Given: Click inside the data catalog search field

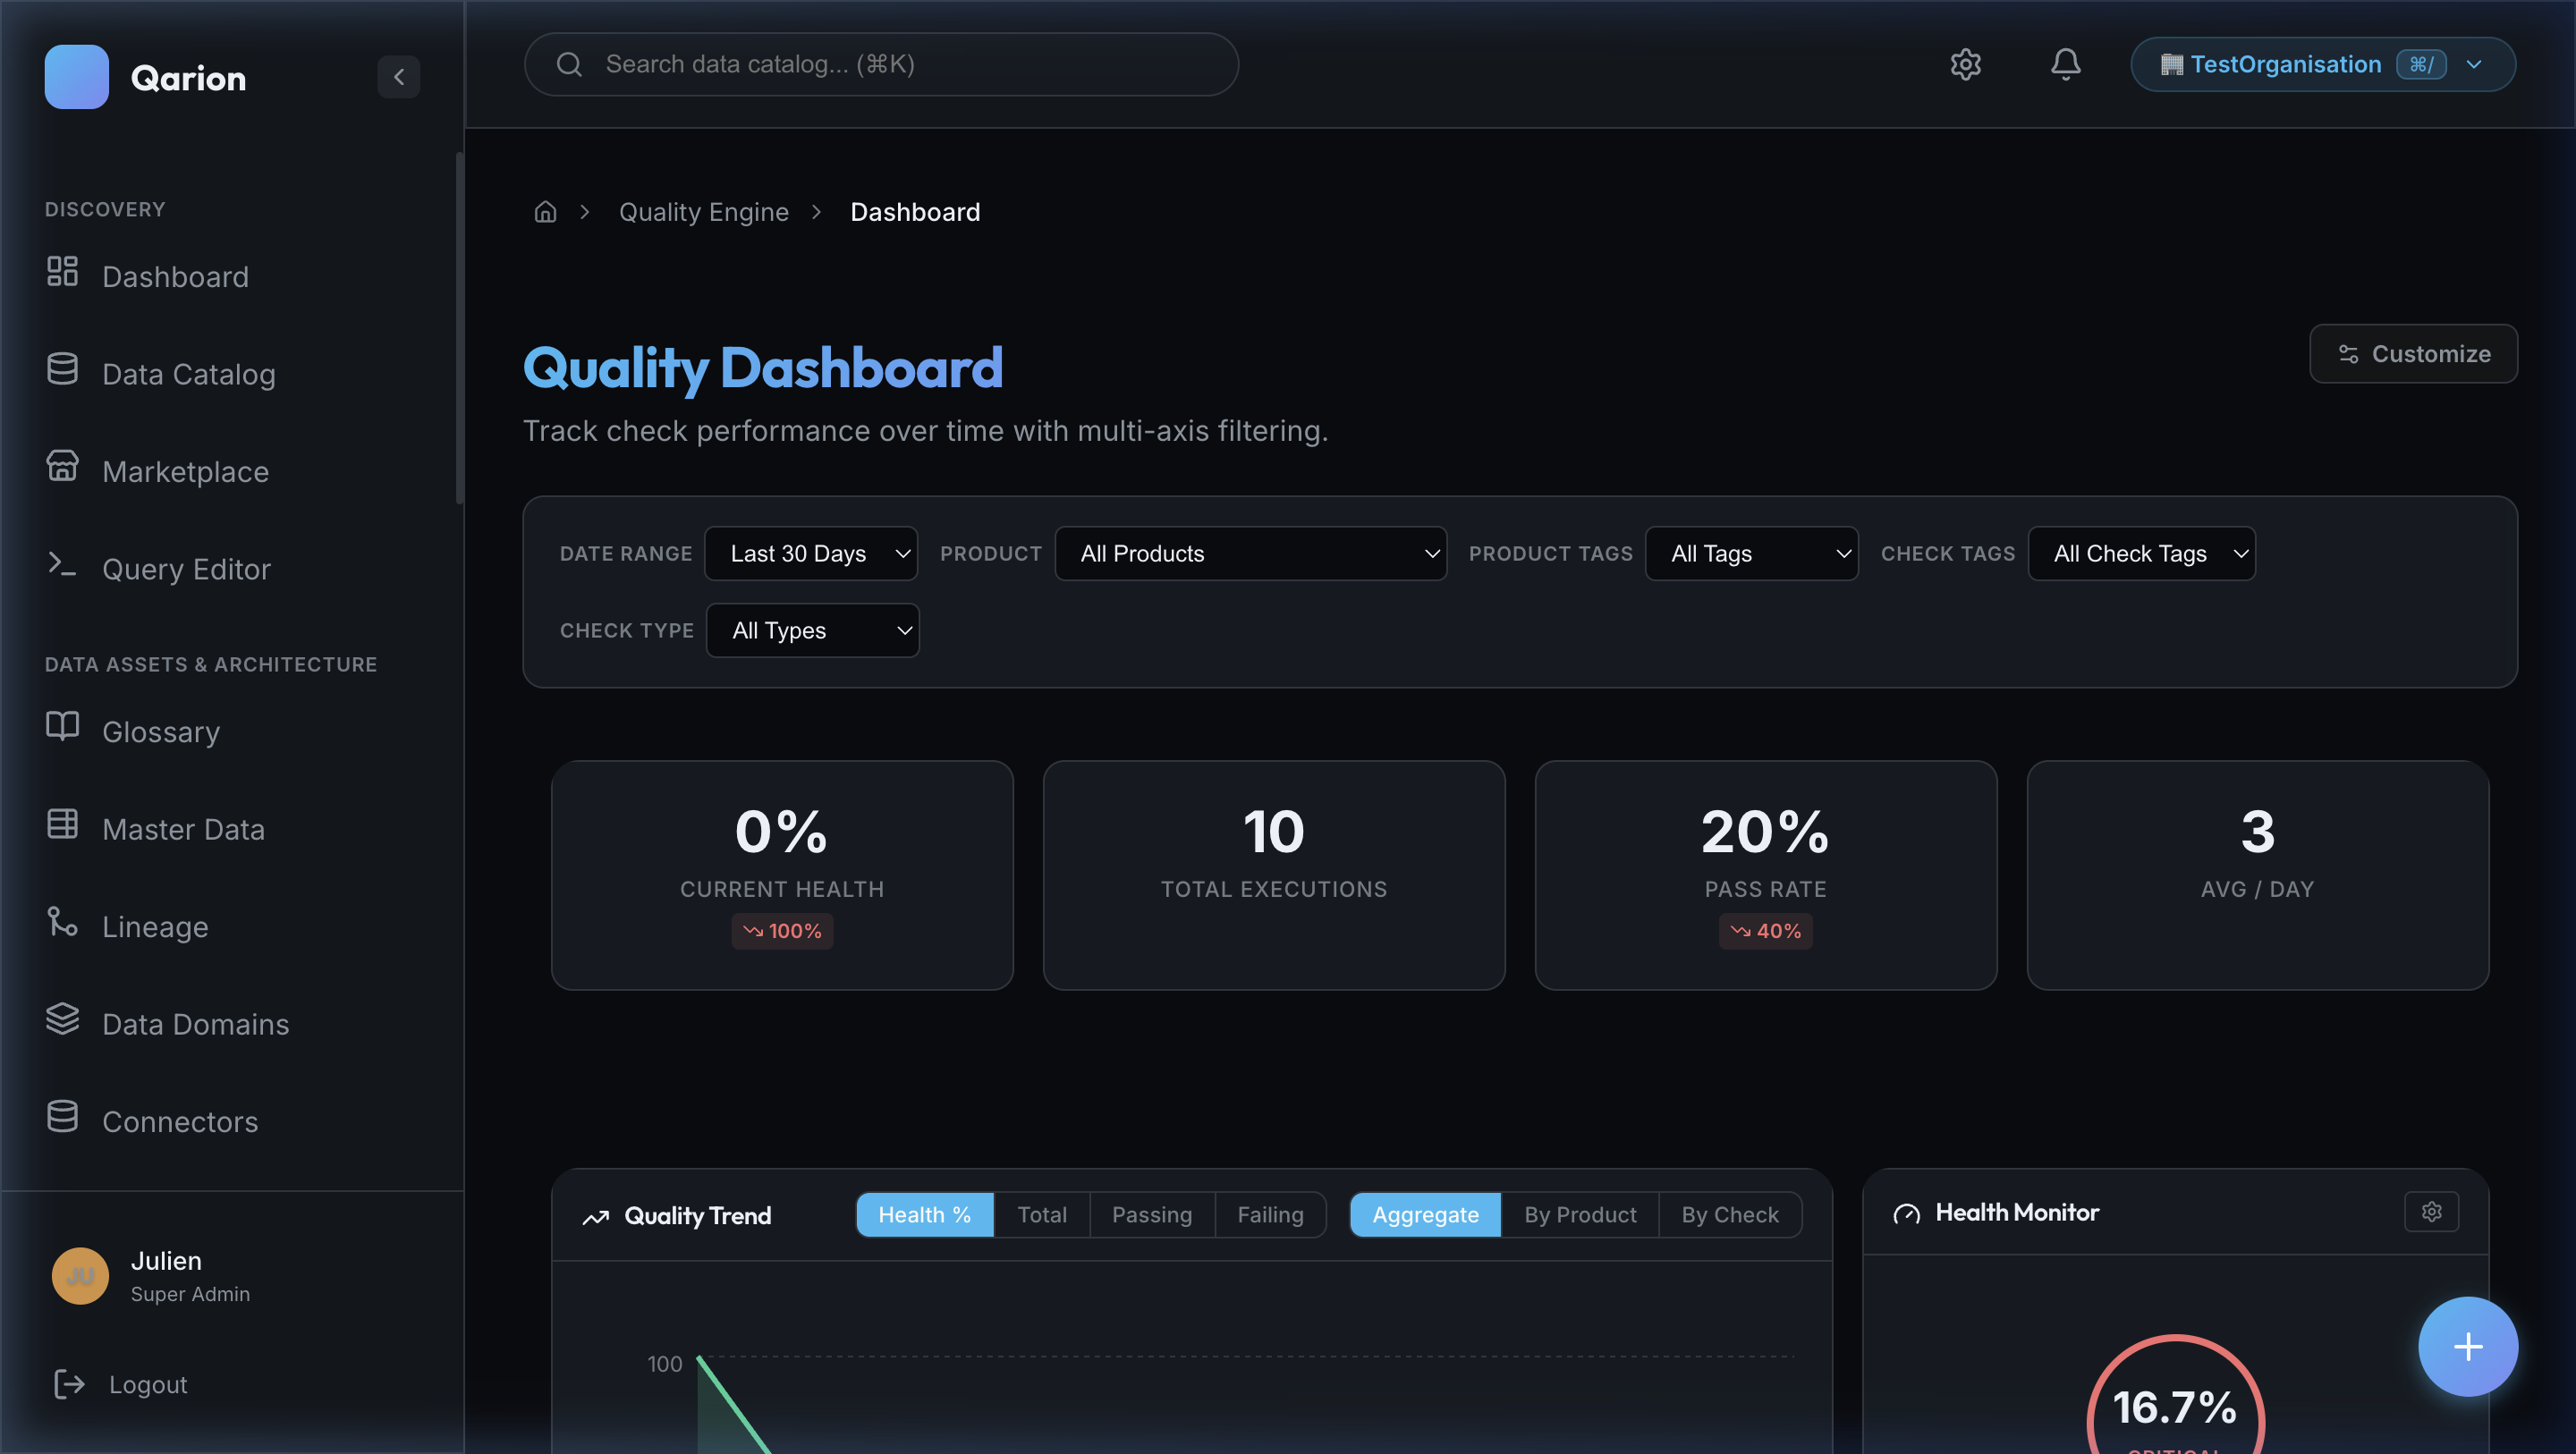Looking at the screenshot, I should 880,64.
